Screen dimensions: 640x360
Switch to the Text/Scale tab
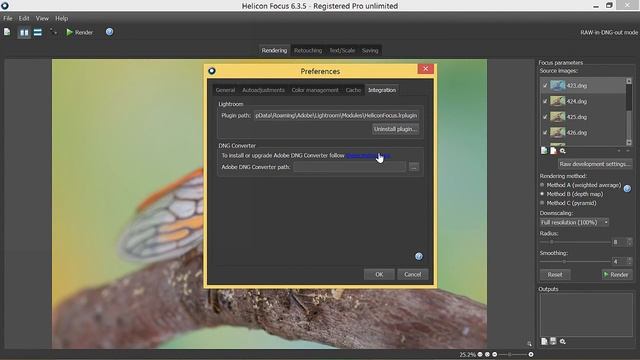[342, 51]
